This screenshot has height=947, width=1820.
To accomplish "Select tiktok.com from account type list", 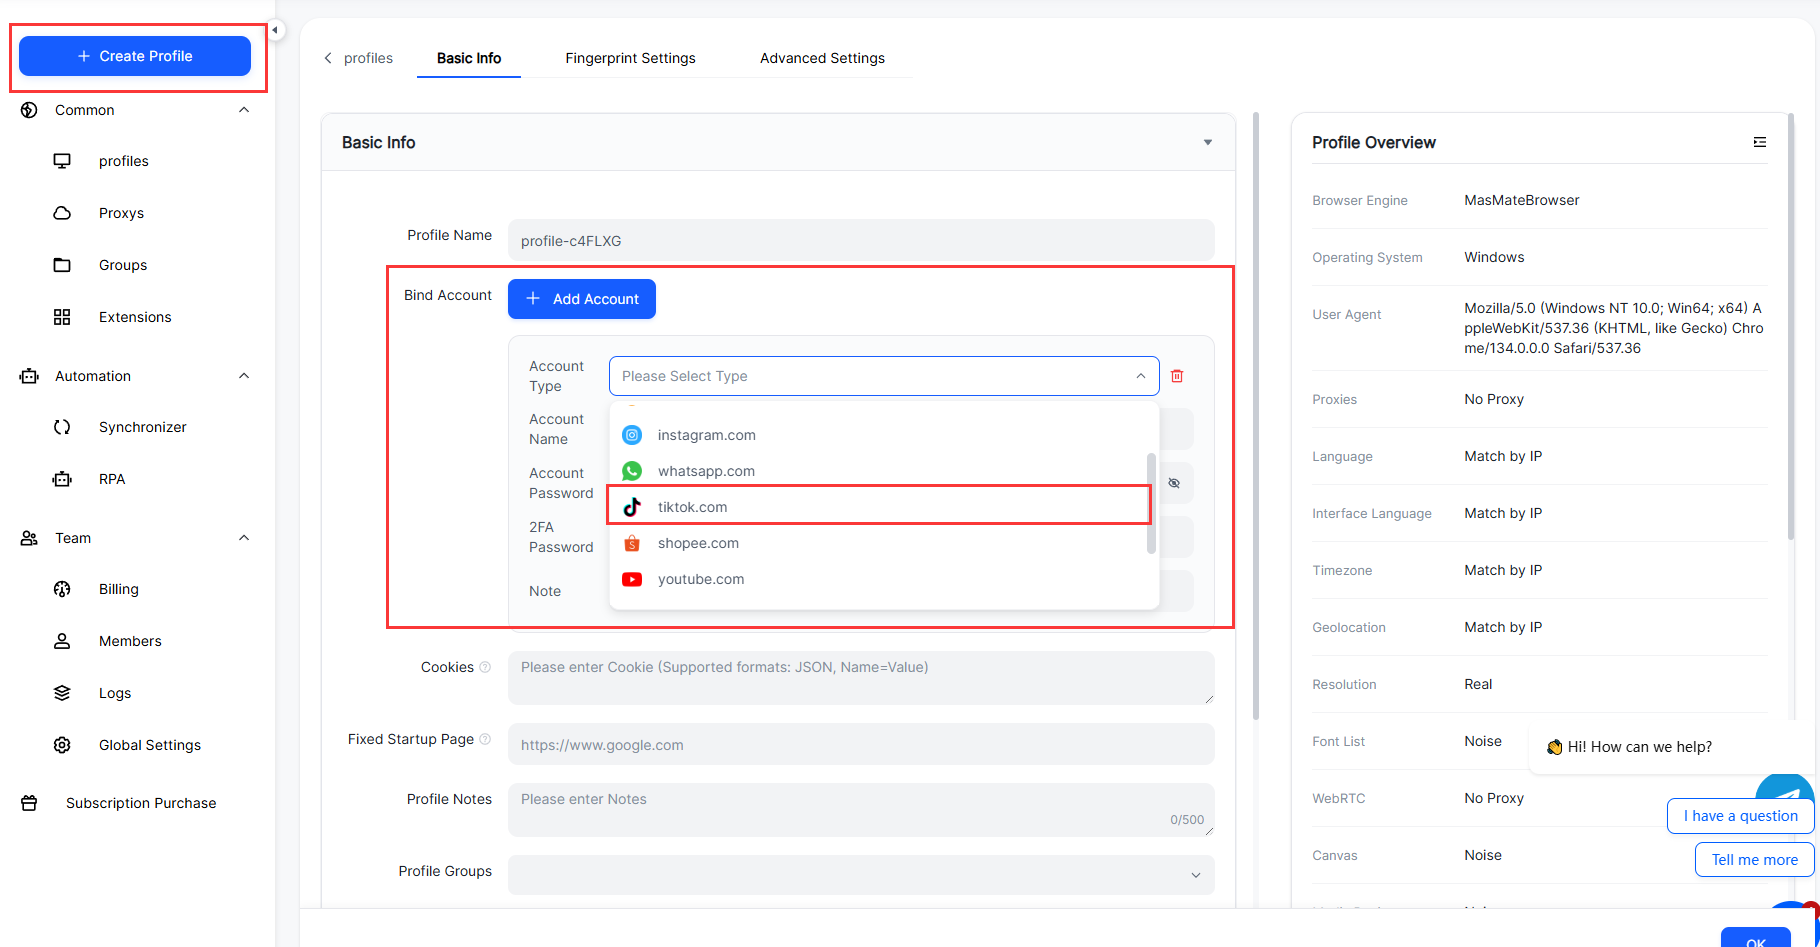I will 692,507.
